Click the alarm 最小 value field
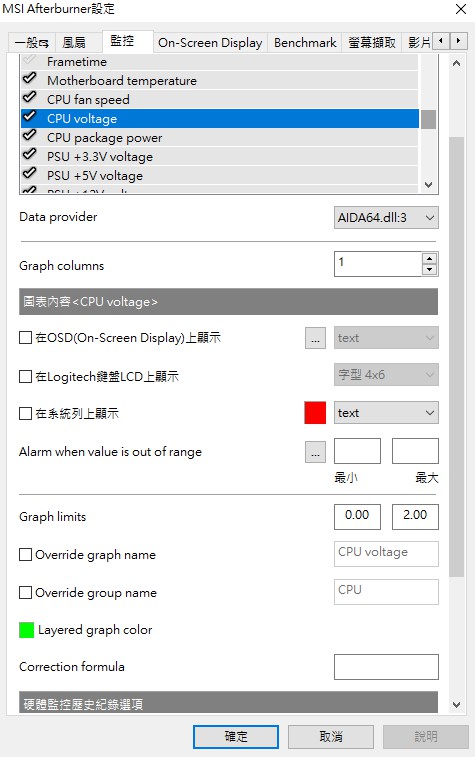Viewport: 475px width, 757px height. pos(357,450)
